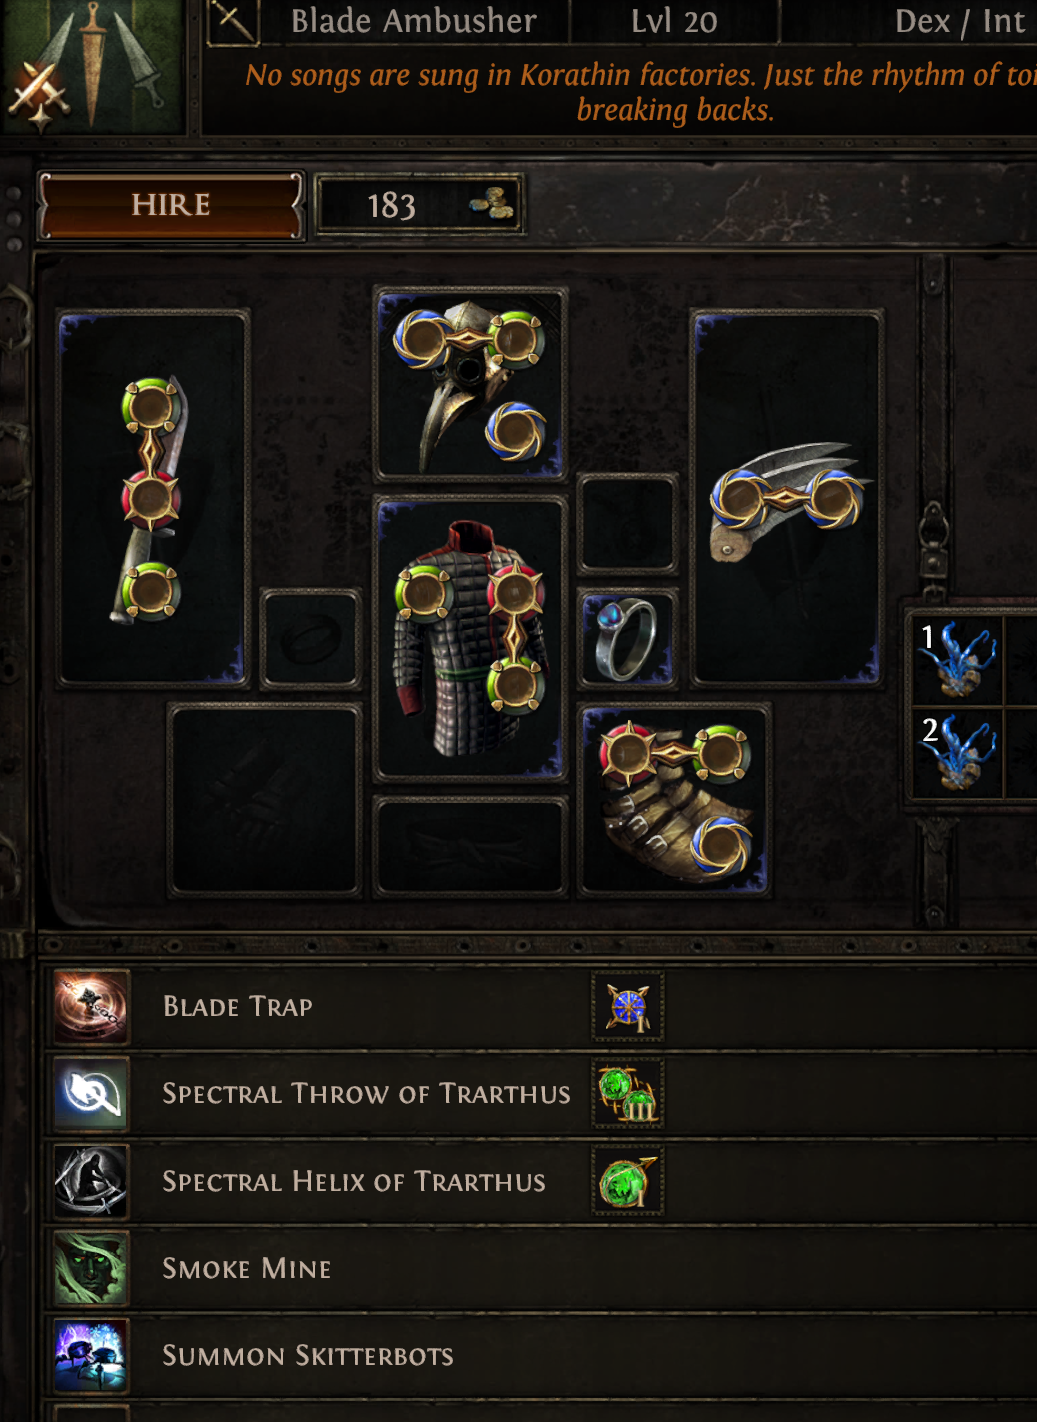Select the sapphire ring item
Viewport: 1037px width, 1422px height.
[628, 639]
